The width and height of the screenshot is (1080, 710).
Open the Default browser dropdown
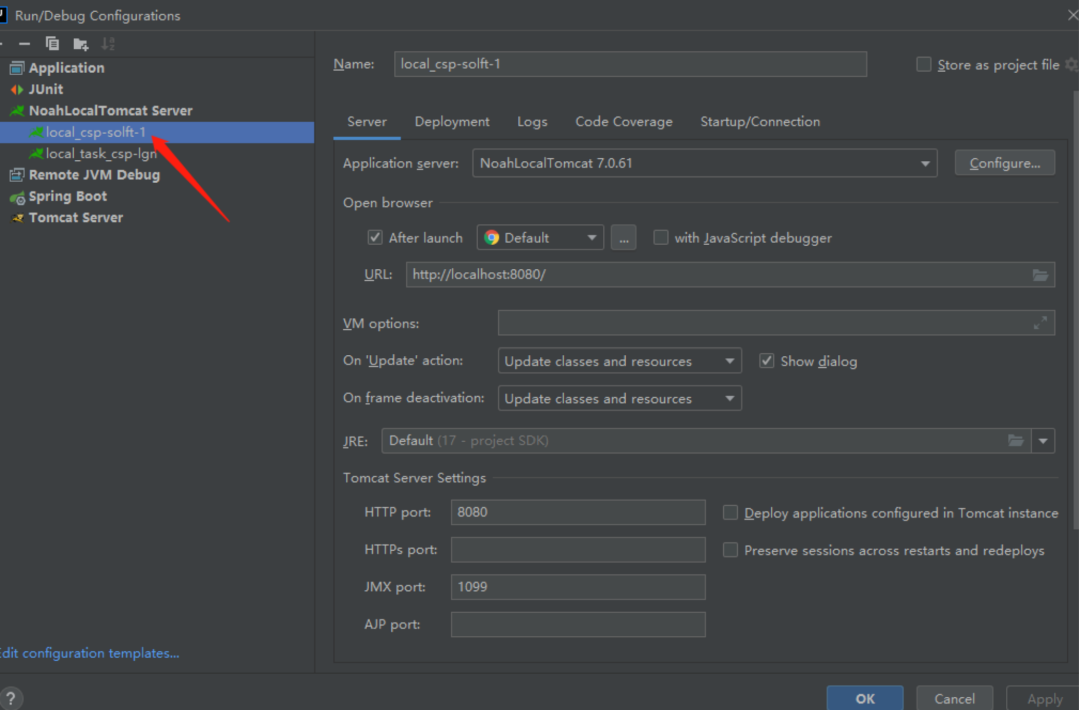tap(540, 238)
